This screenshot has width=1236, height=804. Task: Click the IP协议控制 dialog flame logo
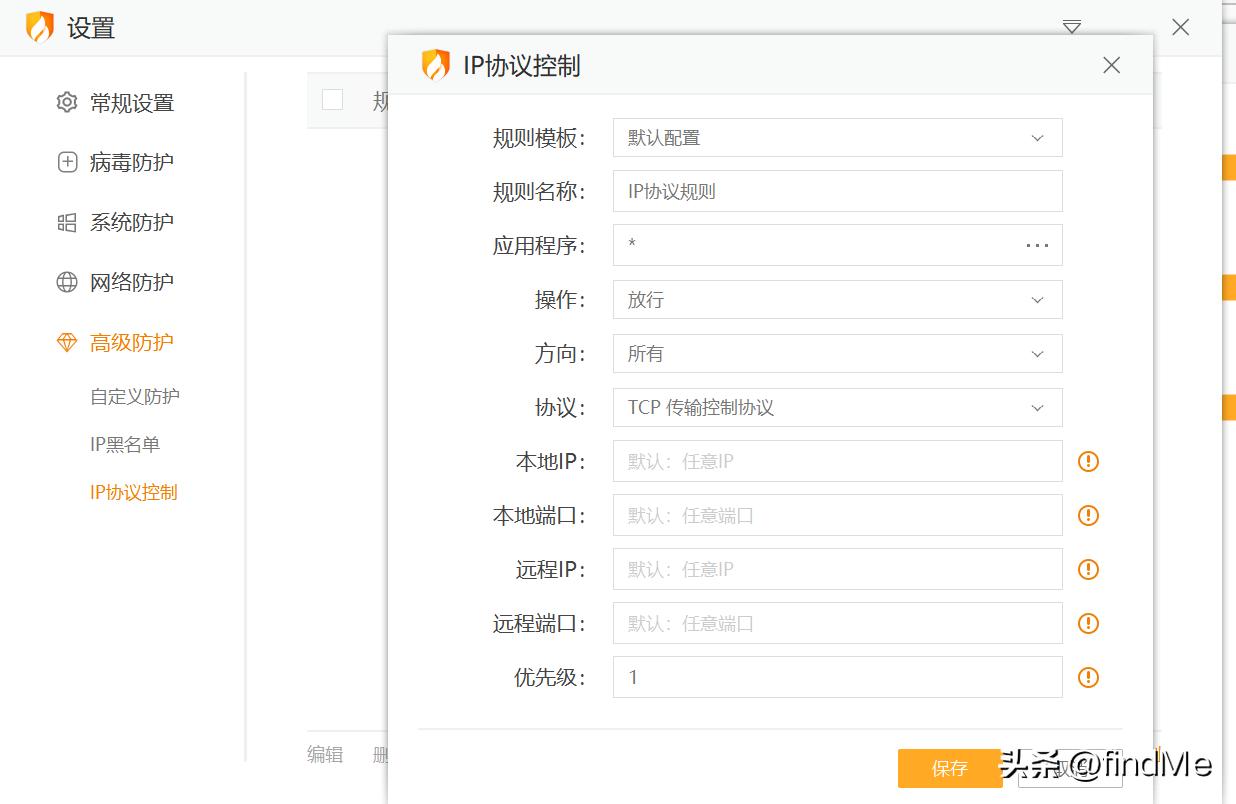coord(435,64)
